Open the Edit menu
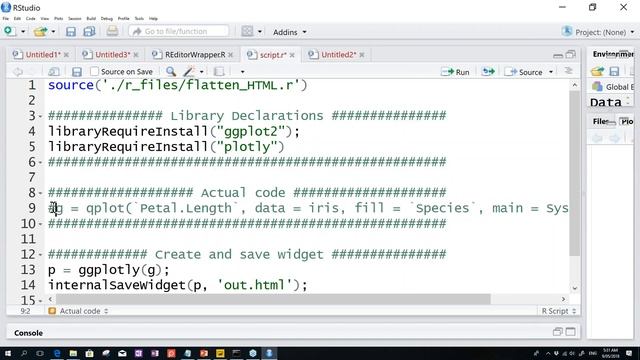 (x=17, y=18)
